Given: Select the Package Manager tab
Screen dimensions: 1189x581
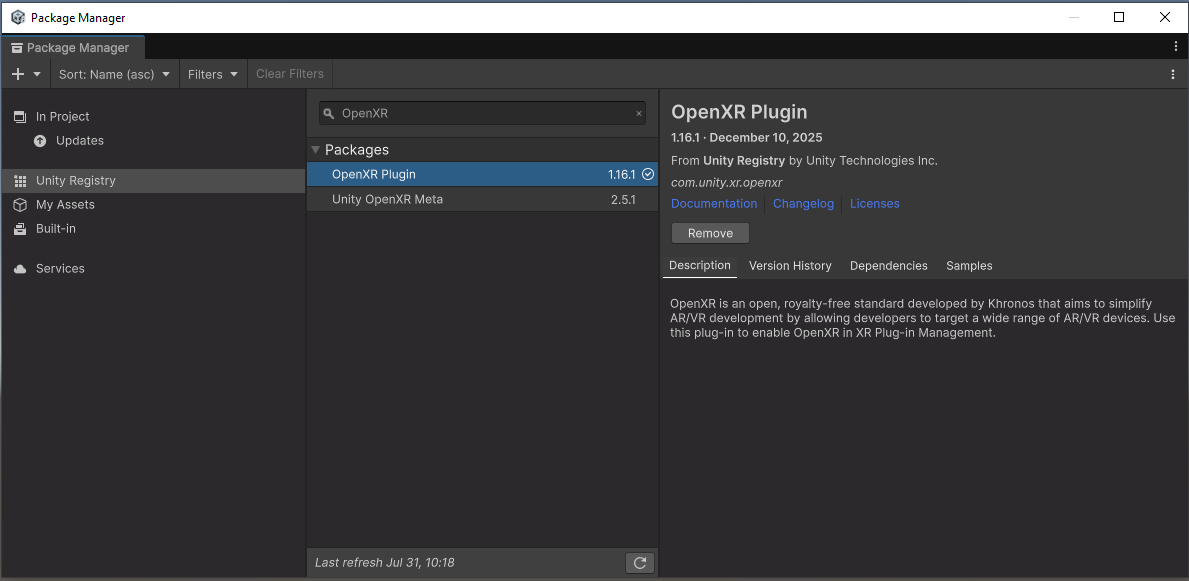Looking at the screenshot, I should point(73,47).
